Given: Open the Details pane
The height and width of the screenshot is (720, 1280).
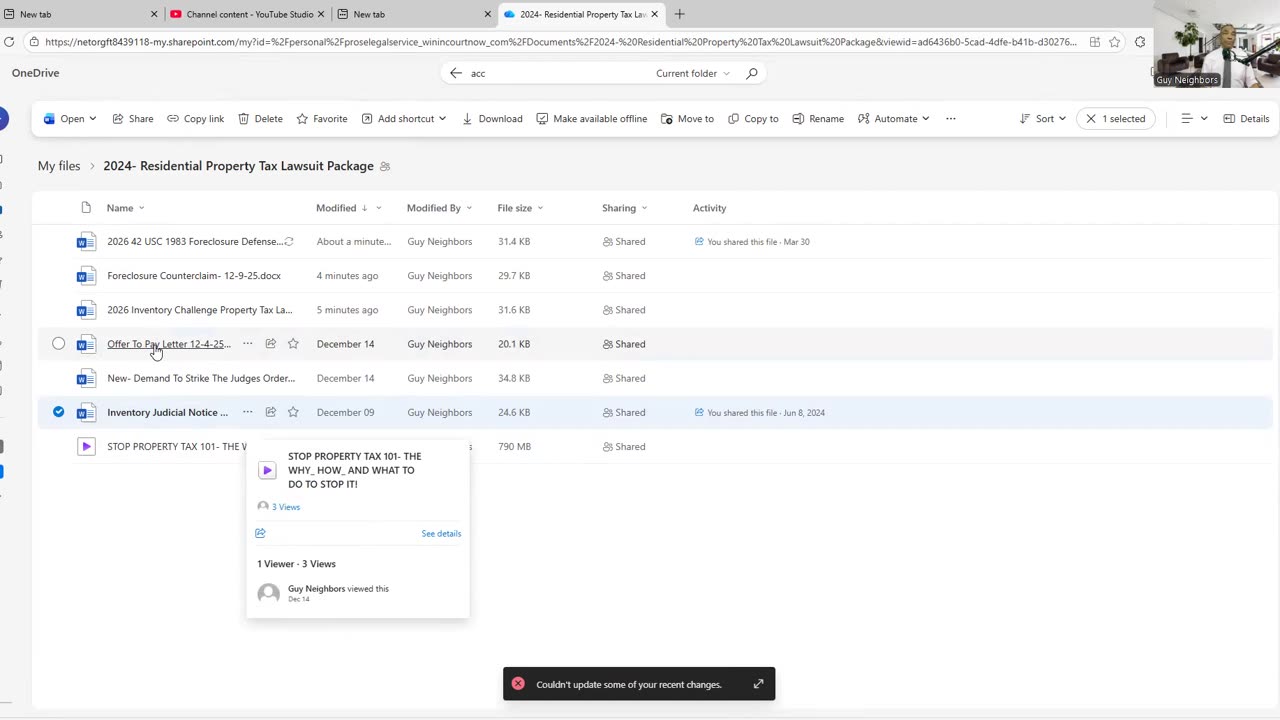Looking at the screenshot, I should [x=1246, y=119].
